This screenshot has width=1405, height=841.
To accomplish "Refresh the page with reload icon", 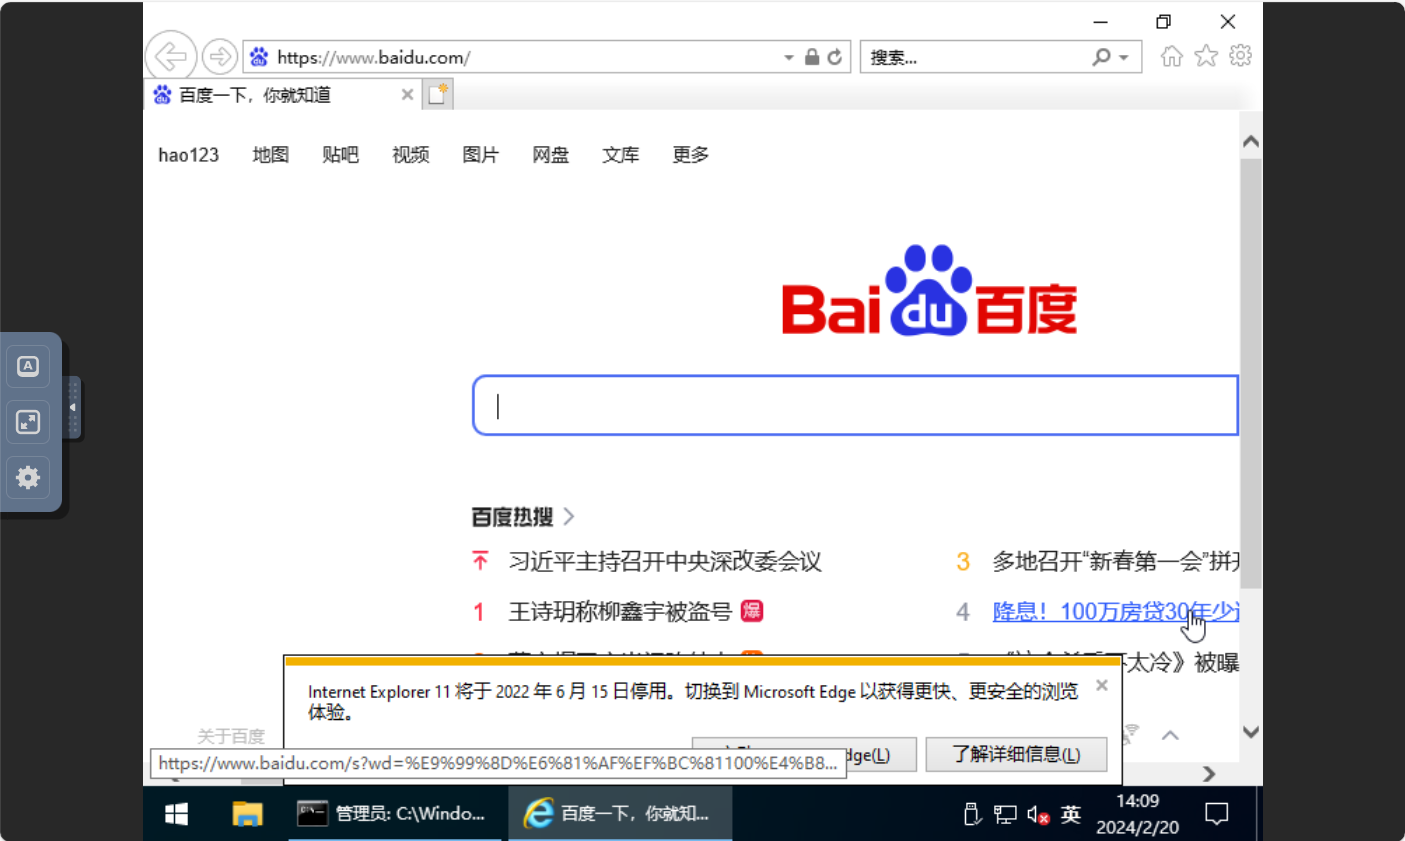I will pos(835,57).
